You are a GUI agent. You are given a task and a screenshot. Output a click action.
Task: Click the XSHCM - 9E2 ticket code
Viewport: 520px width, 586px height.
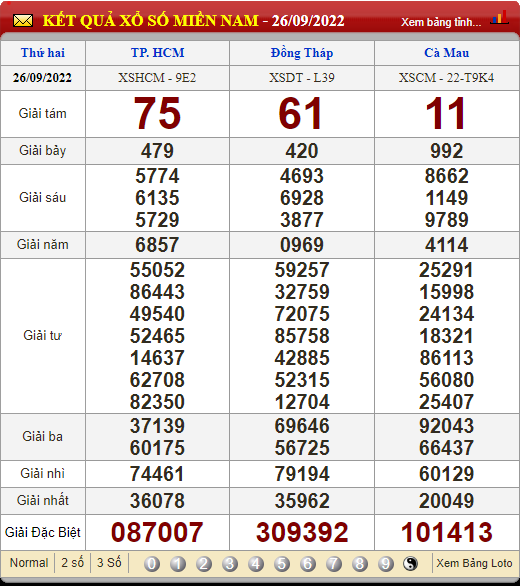click(x=157, y=78)
